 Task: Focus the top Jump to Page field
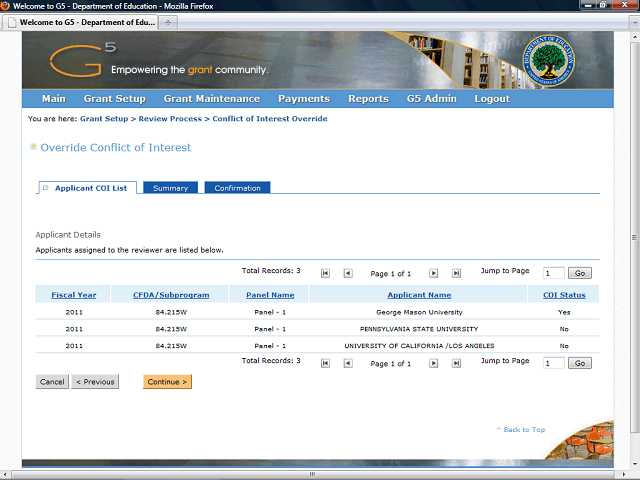click(553, 273)
